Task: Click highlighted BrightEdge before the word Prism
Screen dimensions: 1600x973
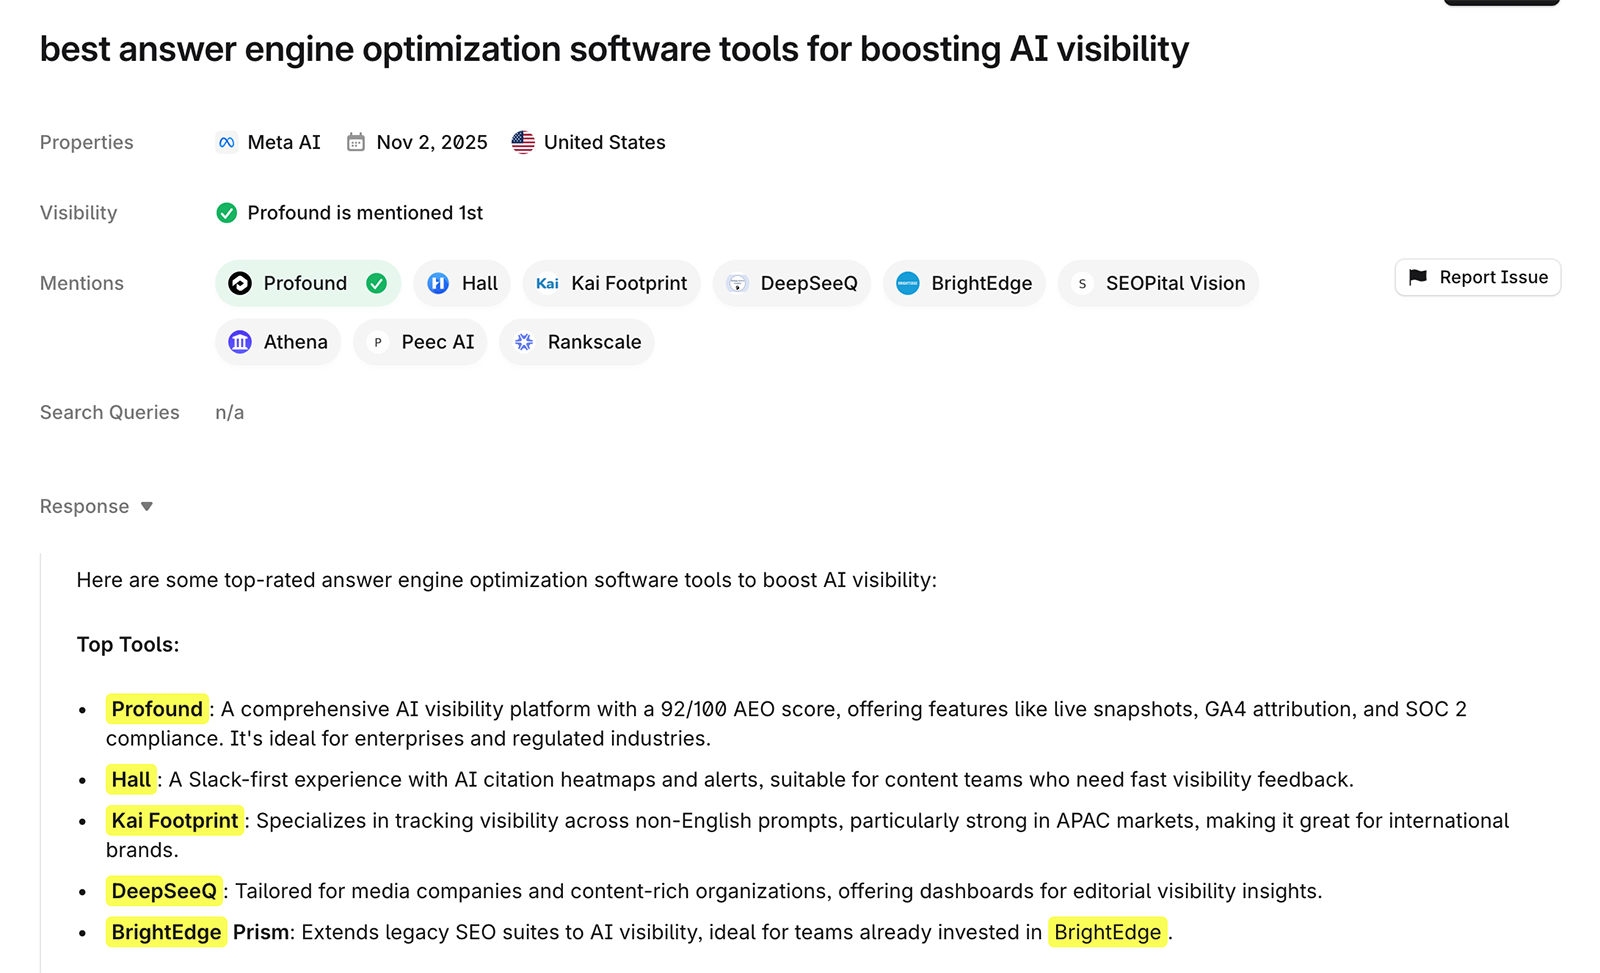Action: (x=166, y=932)
